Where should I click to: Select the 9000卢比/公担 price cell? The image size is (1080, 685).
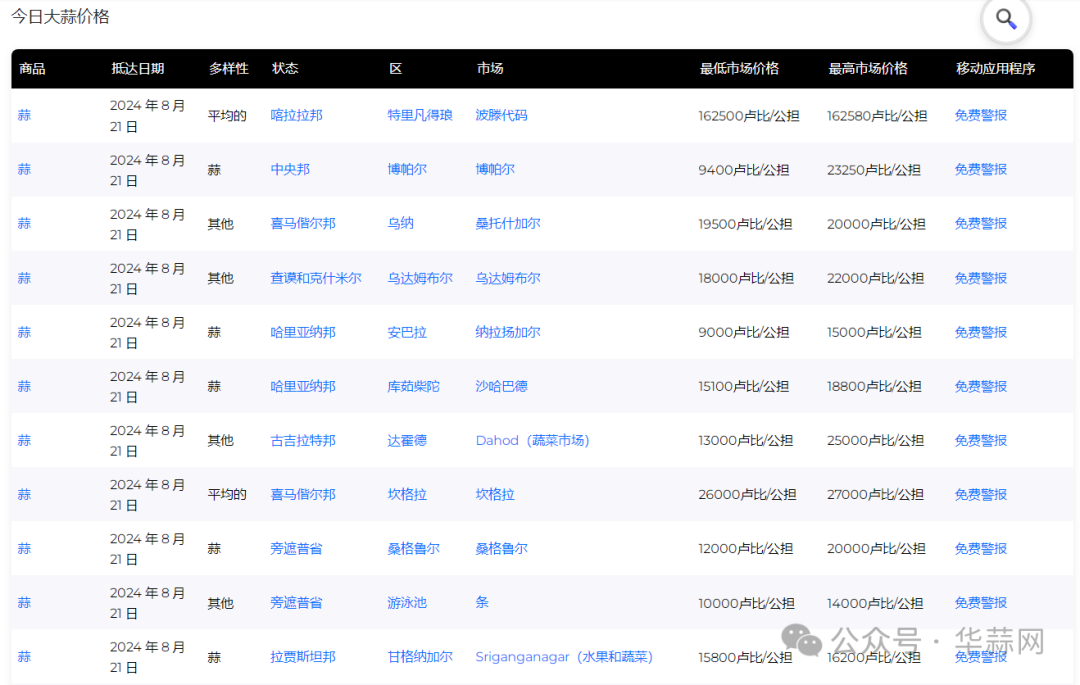tap(743, 333)
